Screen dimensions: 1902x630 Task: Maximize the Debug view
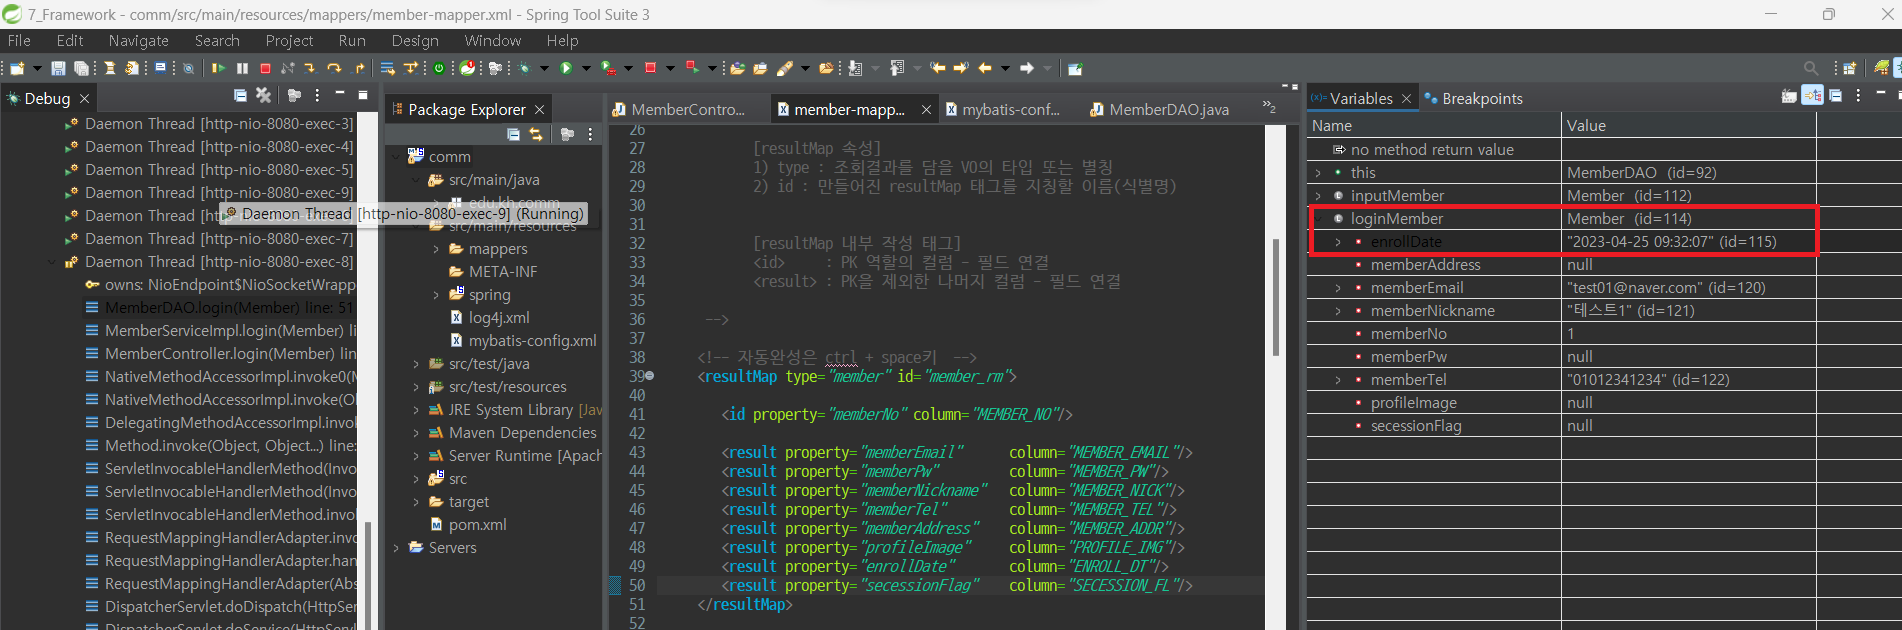coord(363,95)
